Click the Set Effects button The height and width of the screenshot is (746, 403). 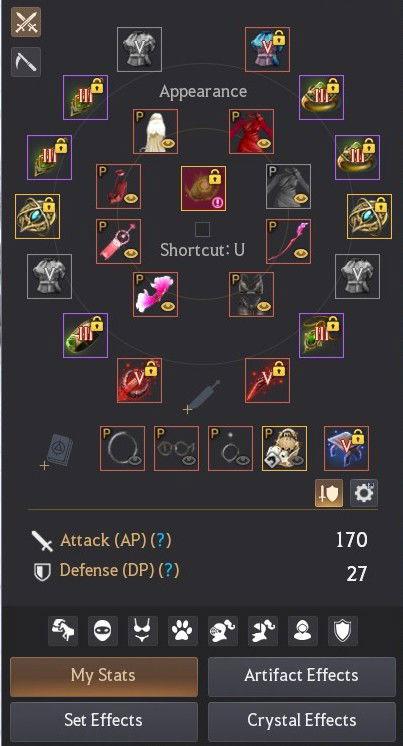pos(104,720)
